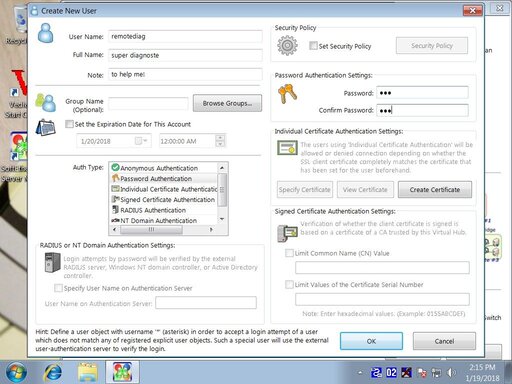Click the taskbar clock showing 2:15 PM
Image resolution: width=512 pixels, height=384 pixels.
click(482, 373)
